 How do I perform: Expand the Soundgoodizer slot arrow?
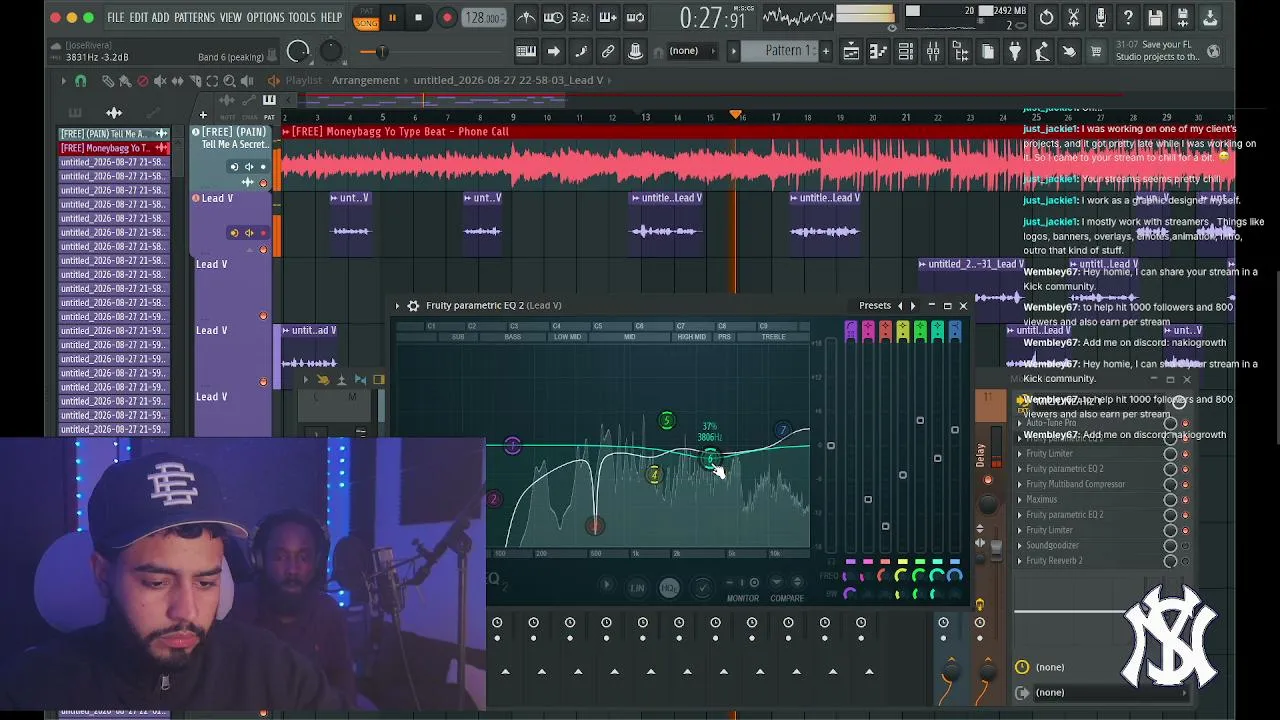(1020, 546)
